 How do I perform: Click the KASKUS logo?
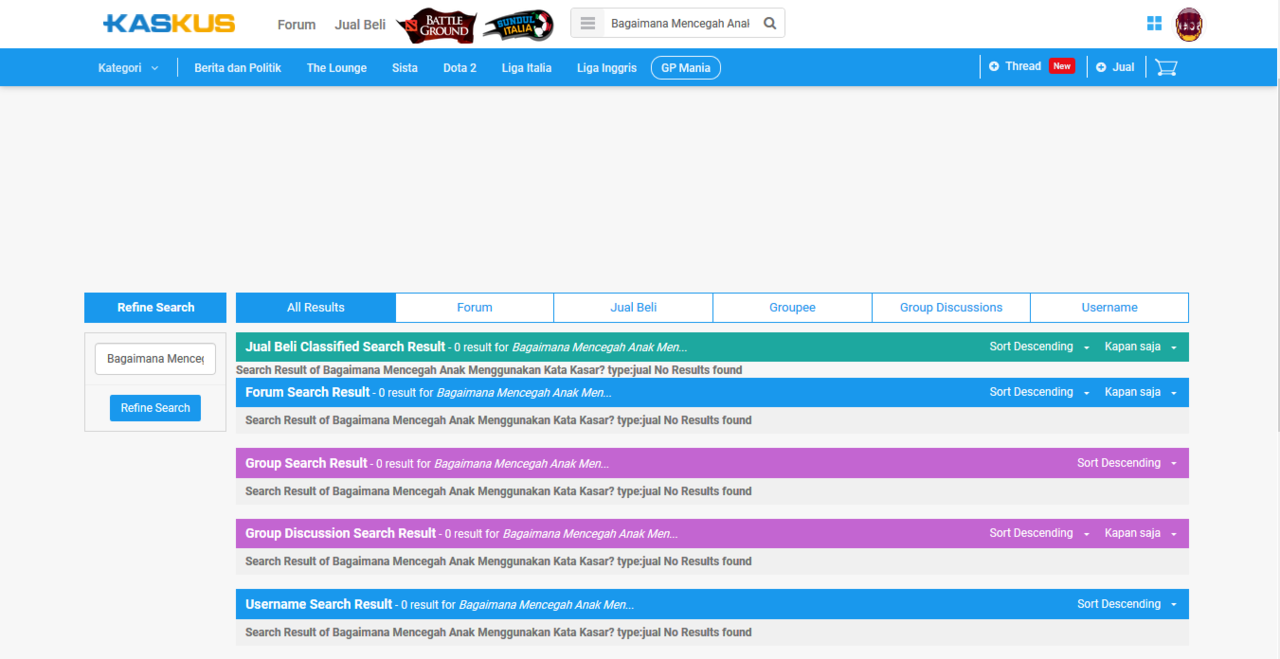(169, 23)
